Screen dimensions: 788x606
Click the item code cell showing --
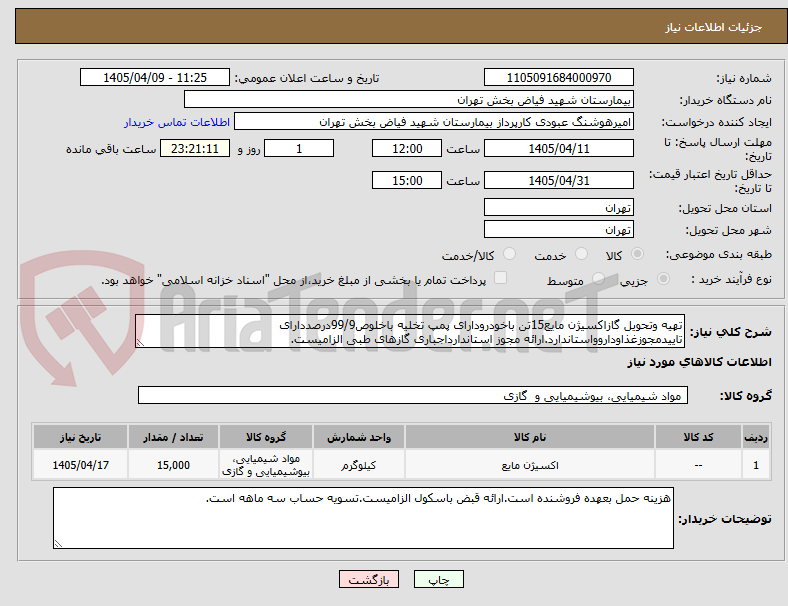point(698,465)
